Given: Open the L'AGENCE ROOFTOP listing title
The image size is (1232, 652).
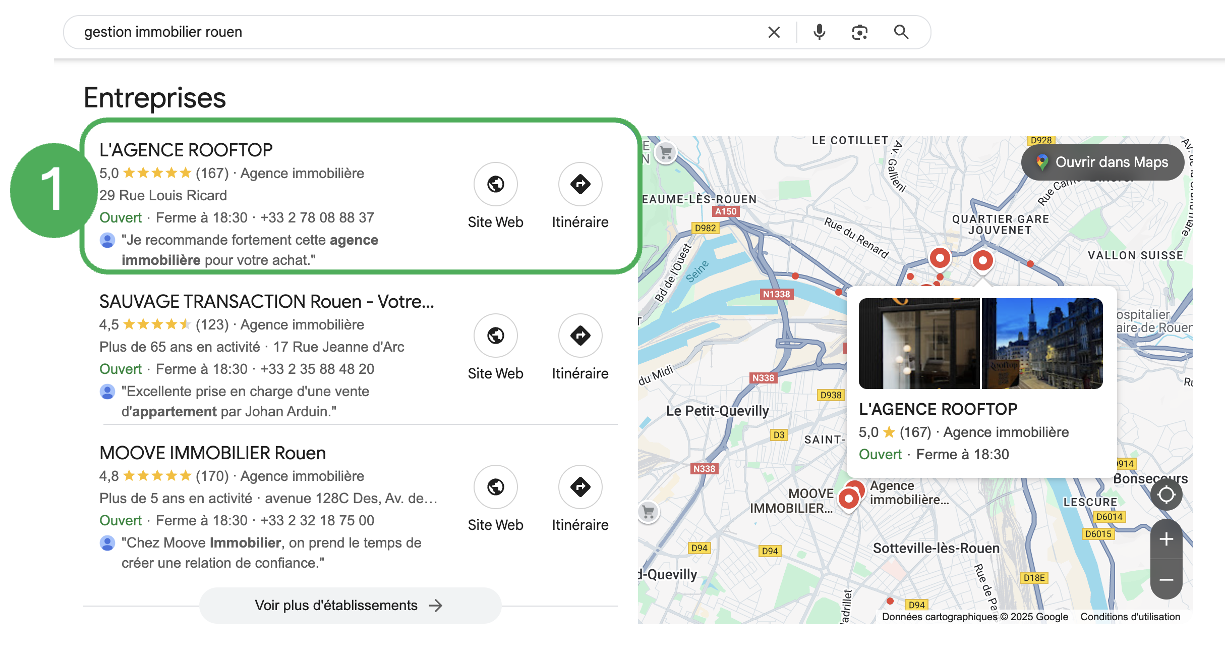Looking at the screenshot, I should [186, 150].
